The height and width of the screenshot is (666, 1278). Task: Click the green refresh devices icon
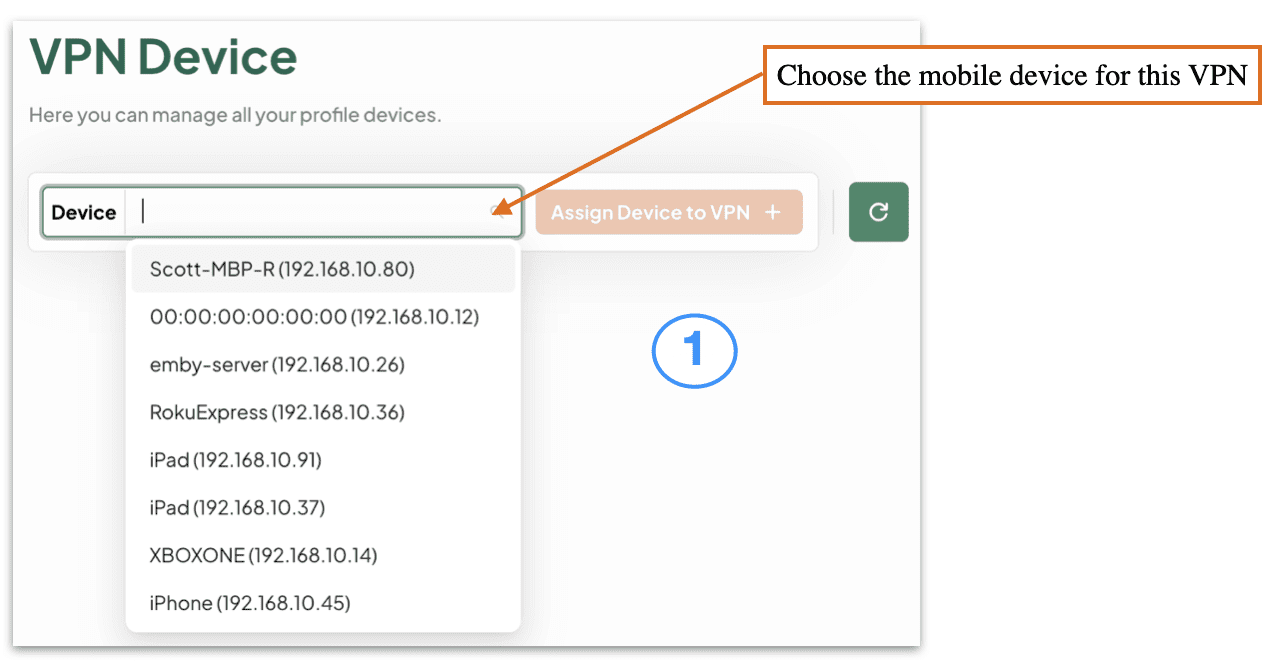click(x=878, y=212)
